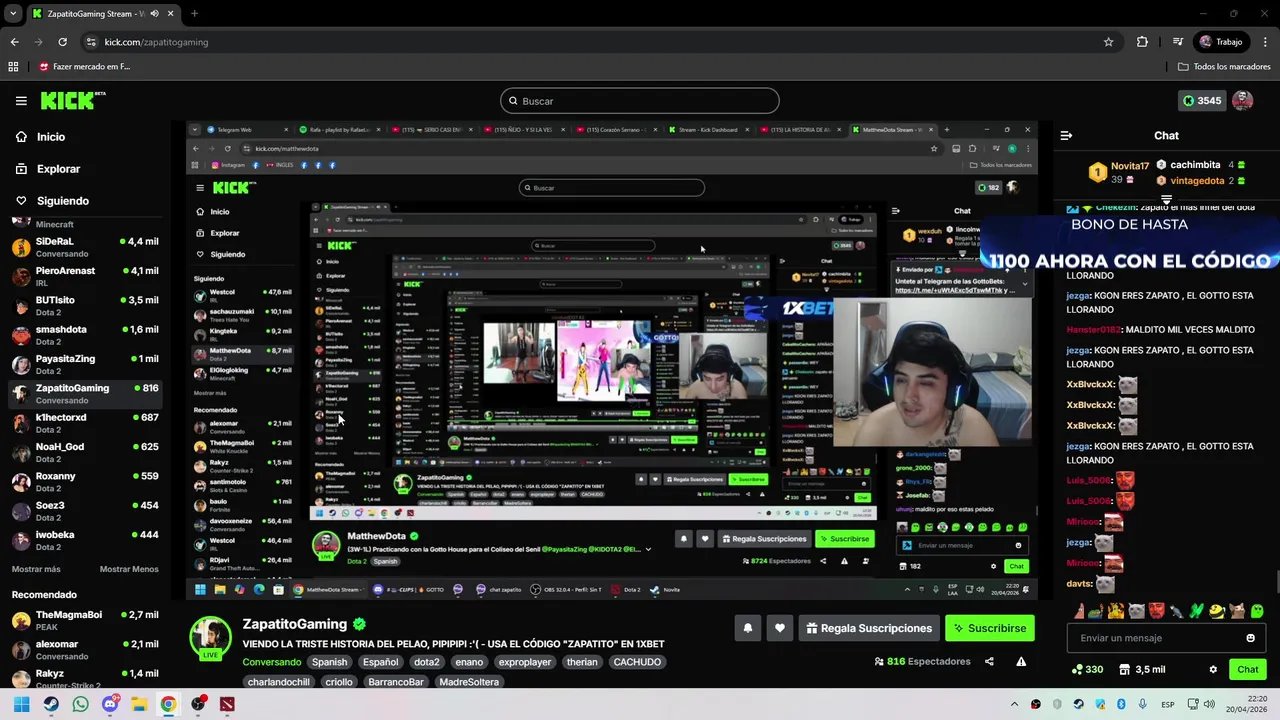Click the dota2 tag
The image size is (1280, 720).
(x=427, y=662)
